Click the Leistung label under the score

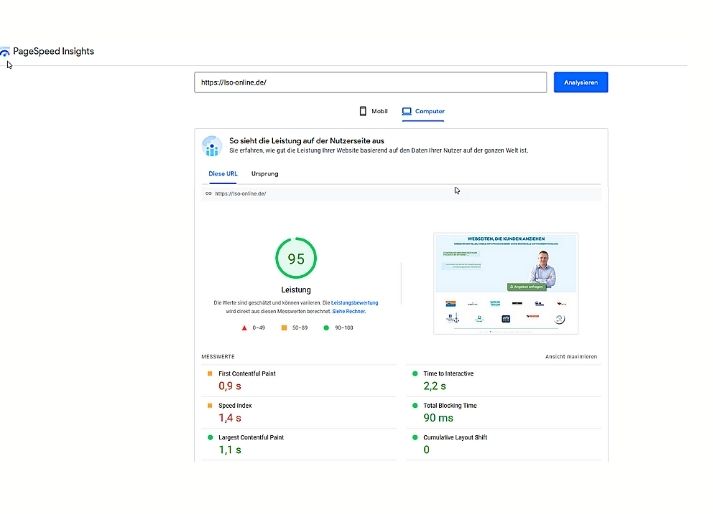pyautogui.click(x=296, y=290)
